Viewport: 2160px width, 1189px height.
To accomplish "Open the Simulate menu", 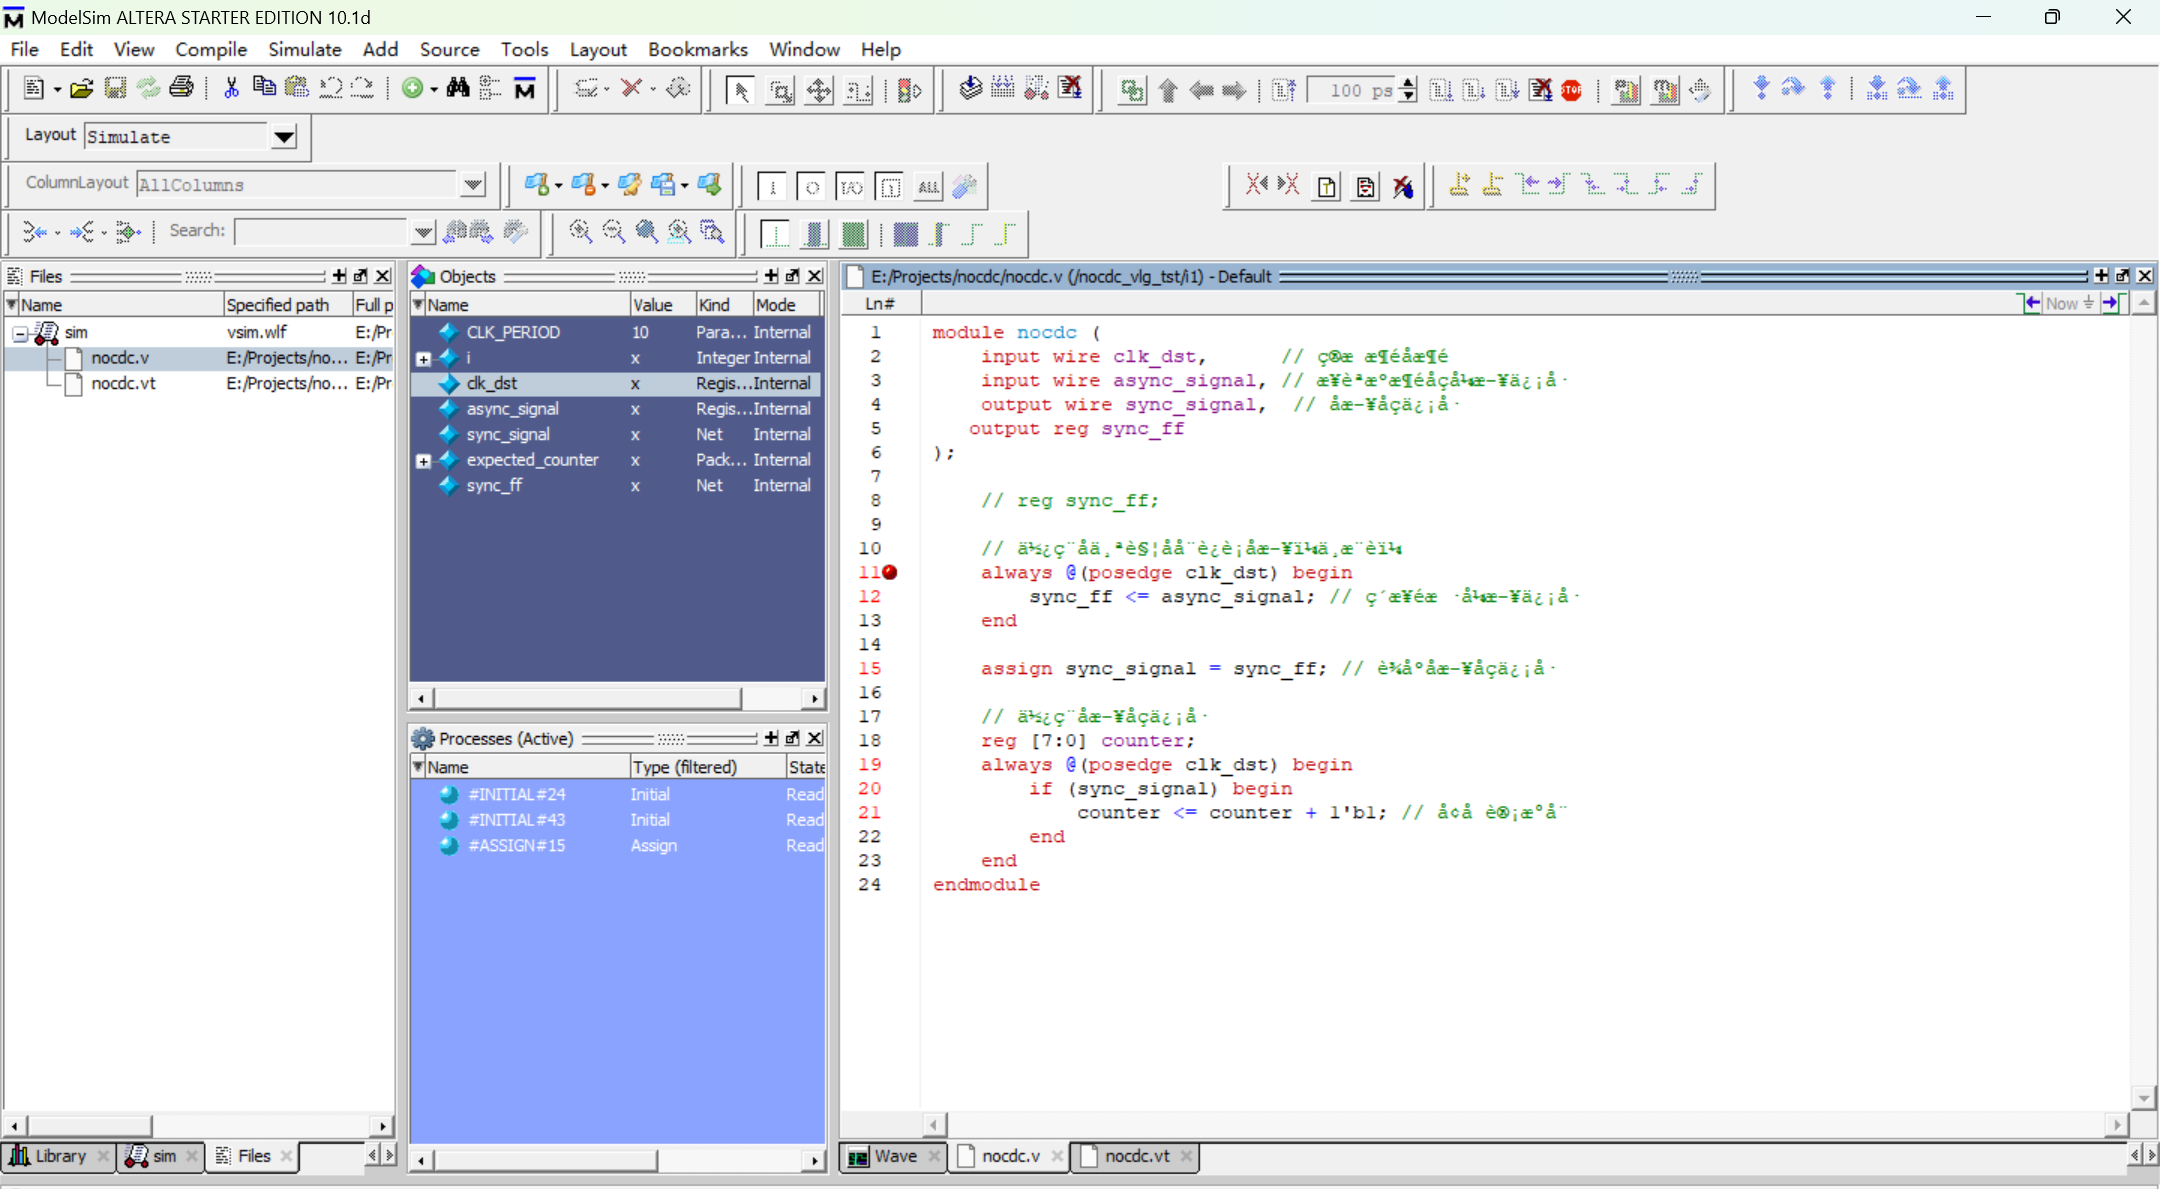I will point(304,49).
